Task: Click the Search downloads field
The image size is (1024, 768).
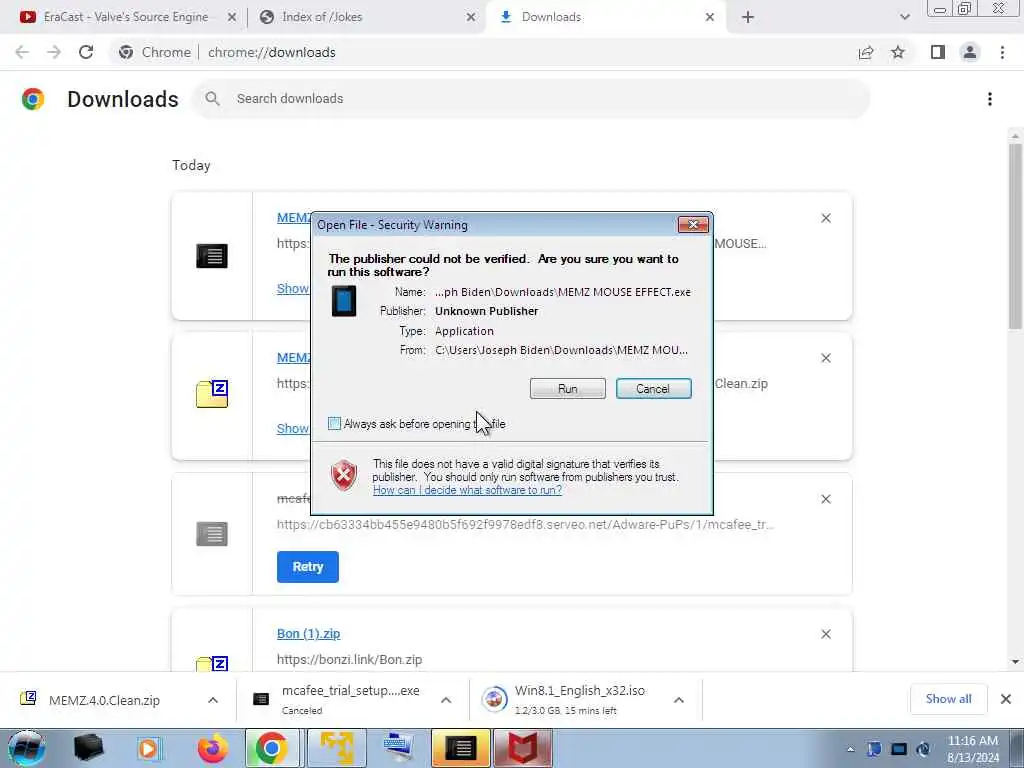Action: tap(532, 99)
